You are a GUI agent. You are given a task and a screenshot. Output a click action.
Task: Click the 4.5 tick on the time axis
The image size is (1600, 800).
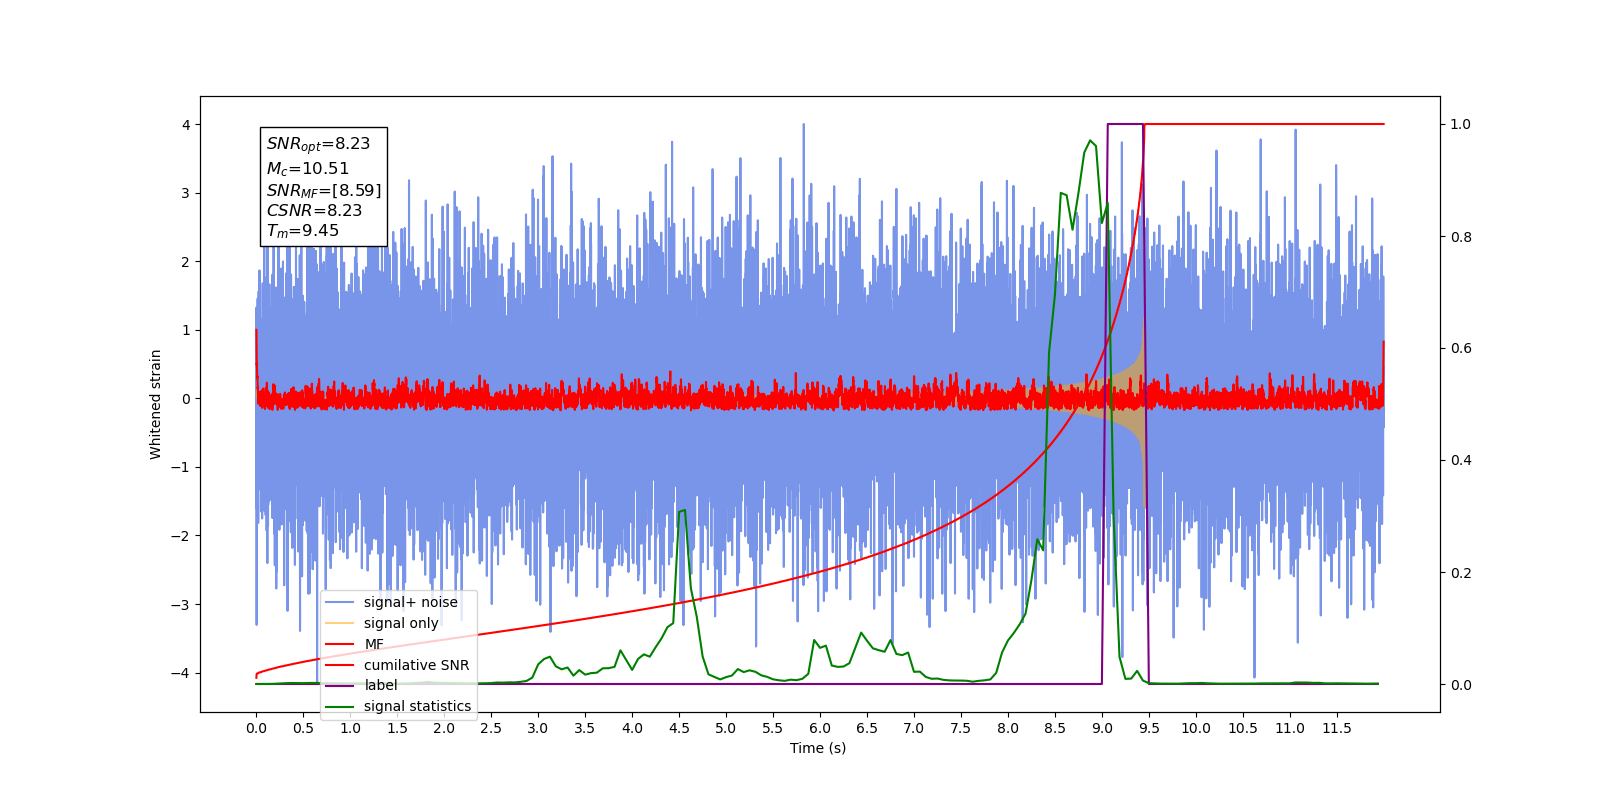[x=679, y=728]
